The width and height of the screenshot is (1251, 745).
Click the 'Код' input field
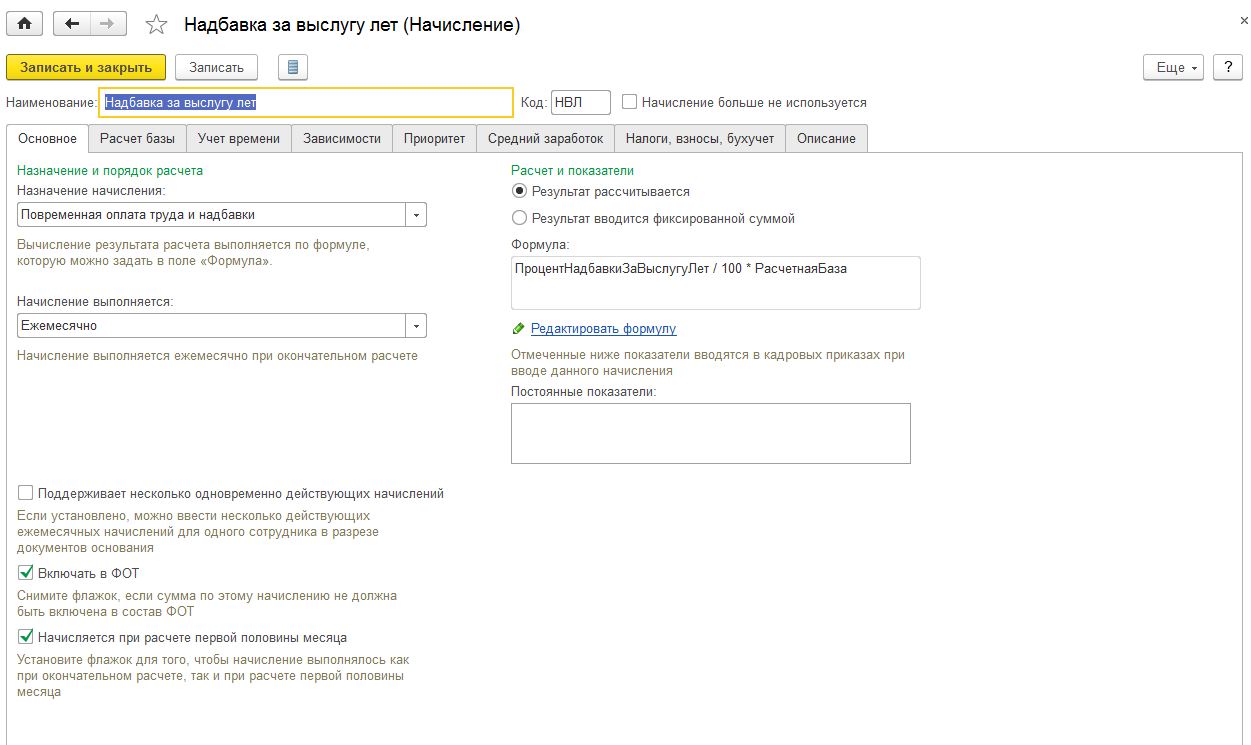[x=580, y=102]
